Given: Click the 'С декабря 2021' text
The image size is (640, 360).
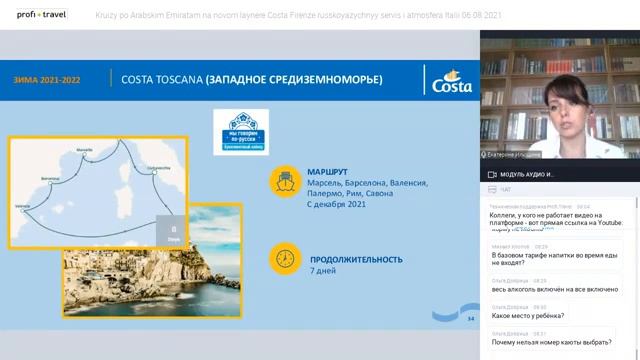Looking at the screenshot, I should point(336,204).
